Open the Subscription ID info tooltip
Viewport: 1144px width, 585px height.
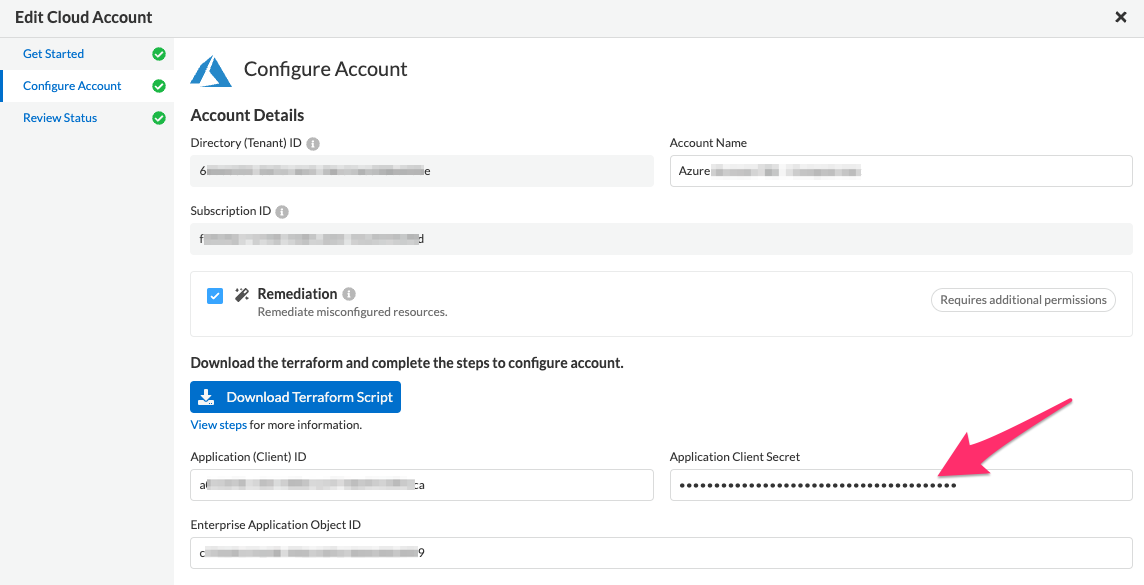pyautogui.click(x=281, y=211)
